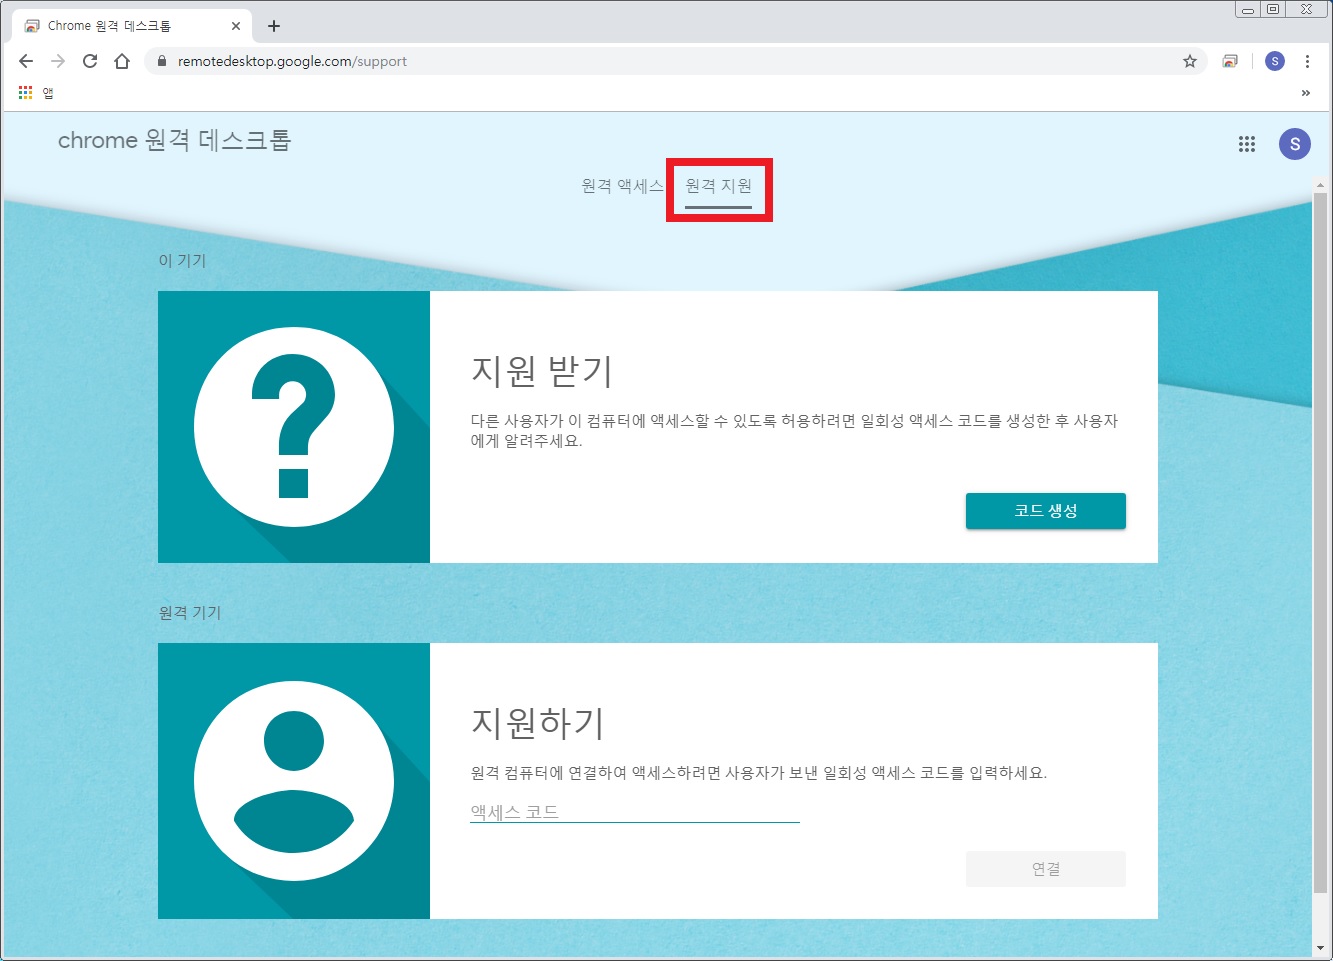This screenshot has width=1333, height=961.
Task: Click the 지원하기 heading
Action: tap(538, 723)
